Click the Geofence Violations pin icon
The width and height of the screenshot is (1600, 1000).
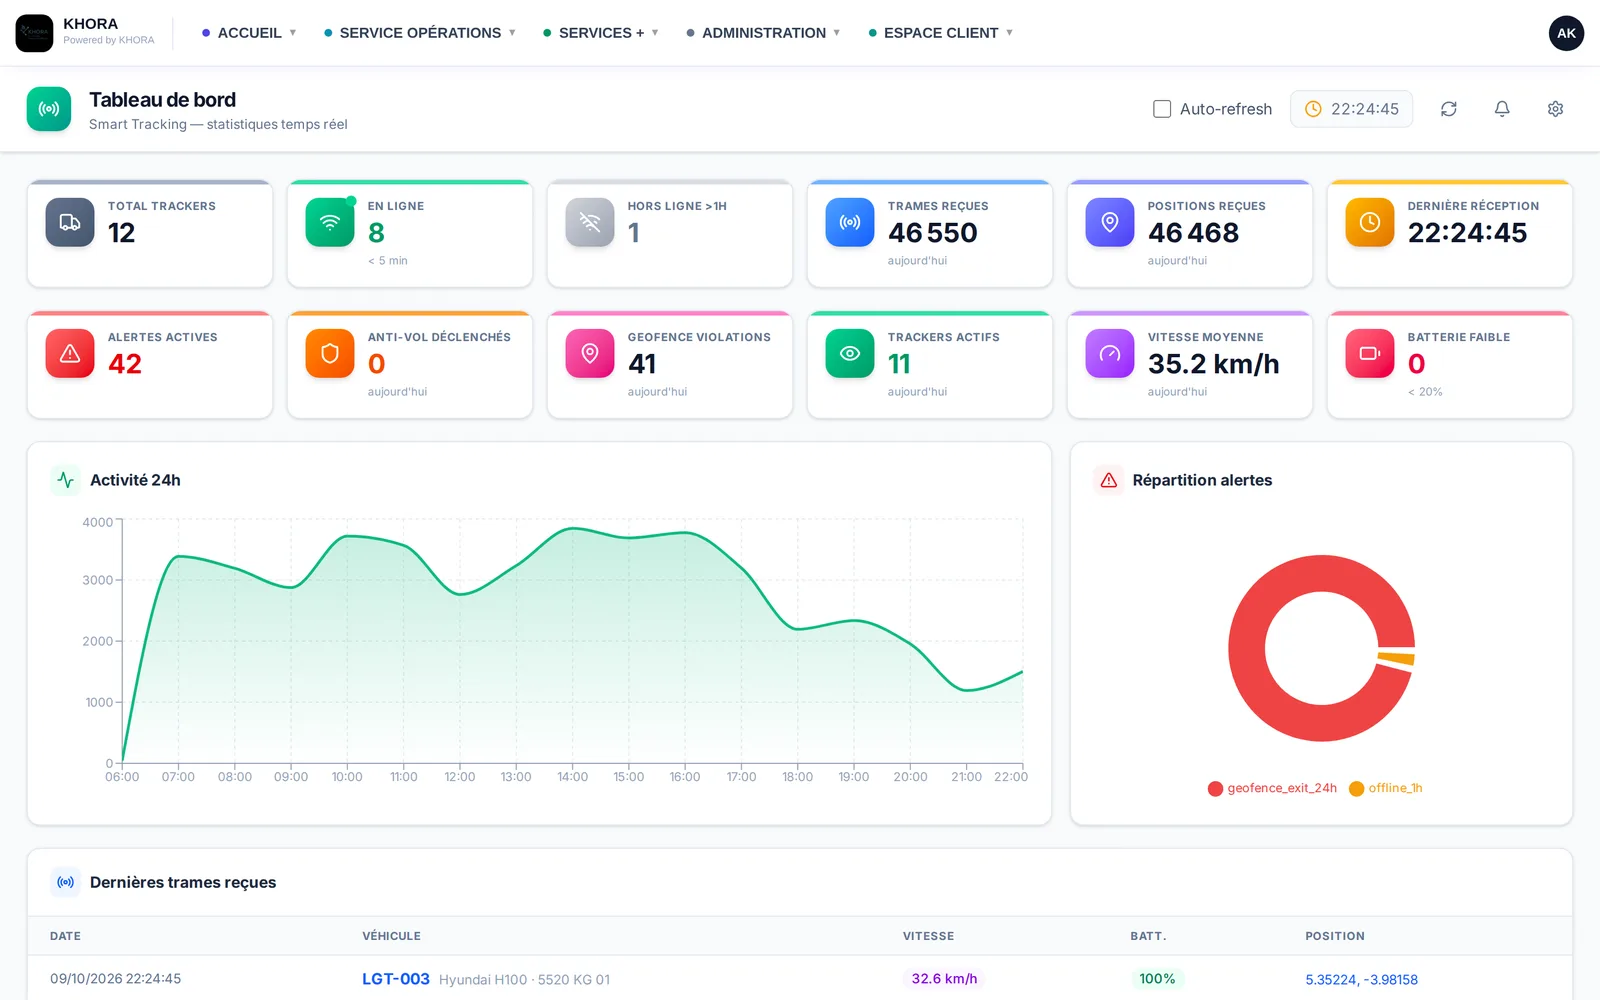click(x=590, y=353)
